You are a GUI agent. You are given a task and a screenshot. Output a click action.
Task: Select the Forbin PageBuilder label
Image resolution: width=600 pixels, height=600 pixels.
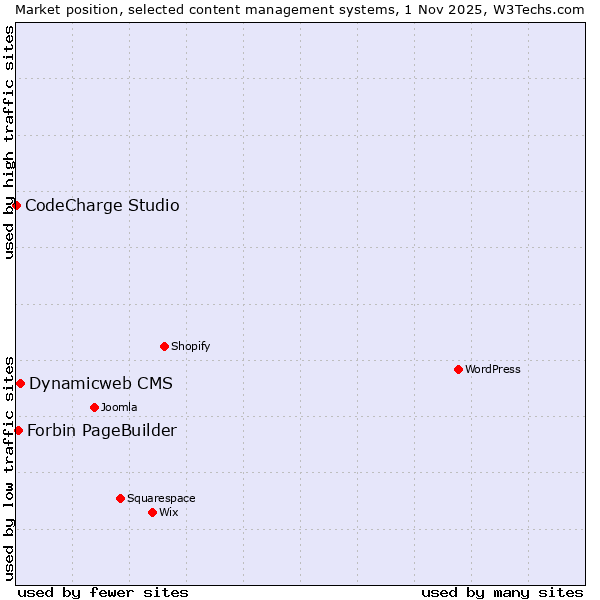click(x=102, y=431)
